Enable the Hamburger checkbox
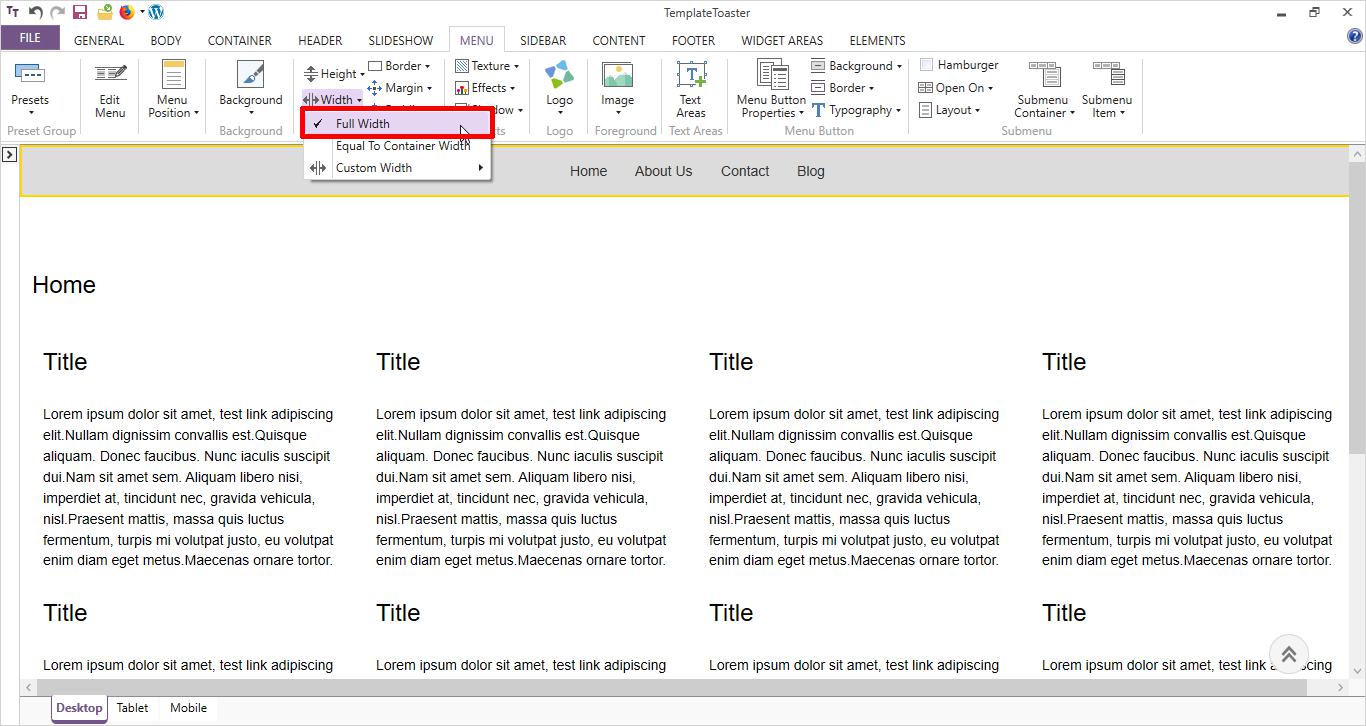This screenshot has height=726, width=1366. [x=926, y=65]
